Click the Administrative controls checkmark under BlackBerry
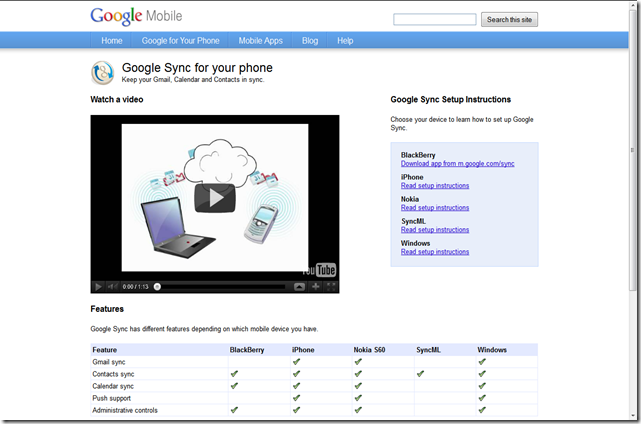Screen dimensions: 641x424 tap(234, 410)
